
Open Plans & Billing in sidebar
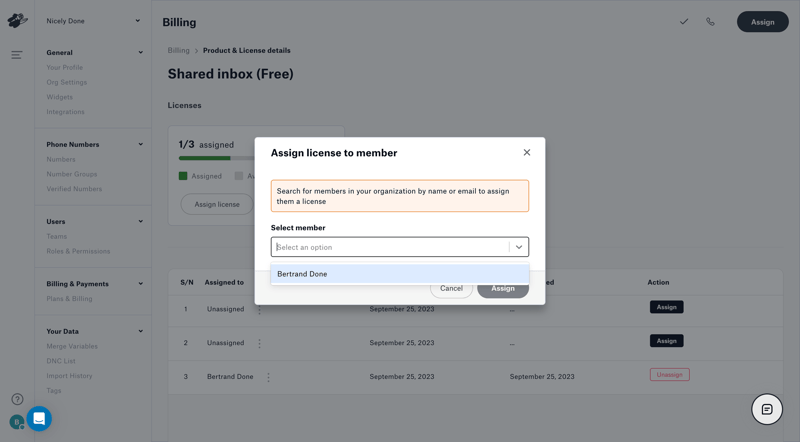pos(69,299)
